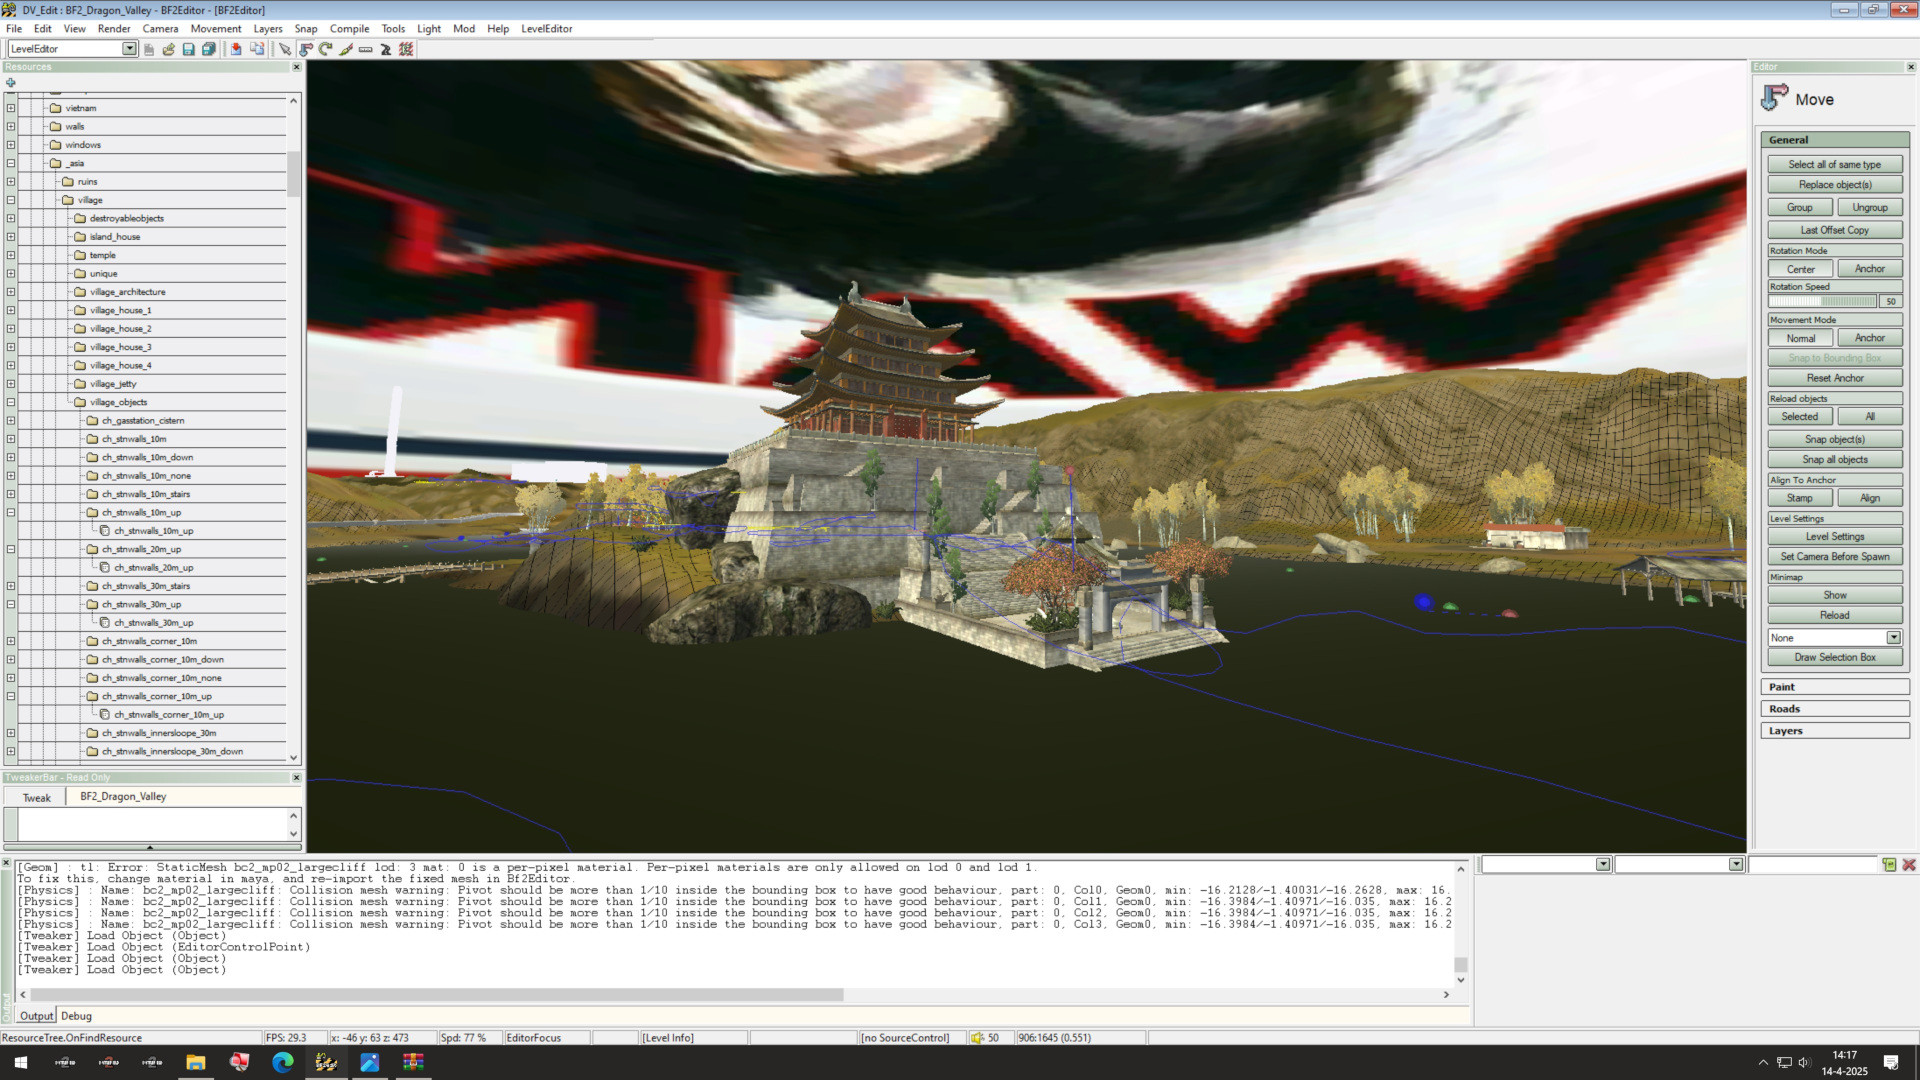Activate the rotate tool on the toolbar
This screenshot has height=1080, width=1920.
(x=326, y=49)
